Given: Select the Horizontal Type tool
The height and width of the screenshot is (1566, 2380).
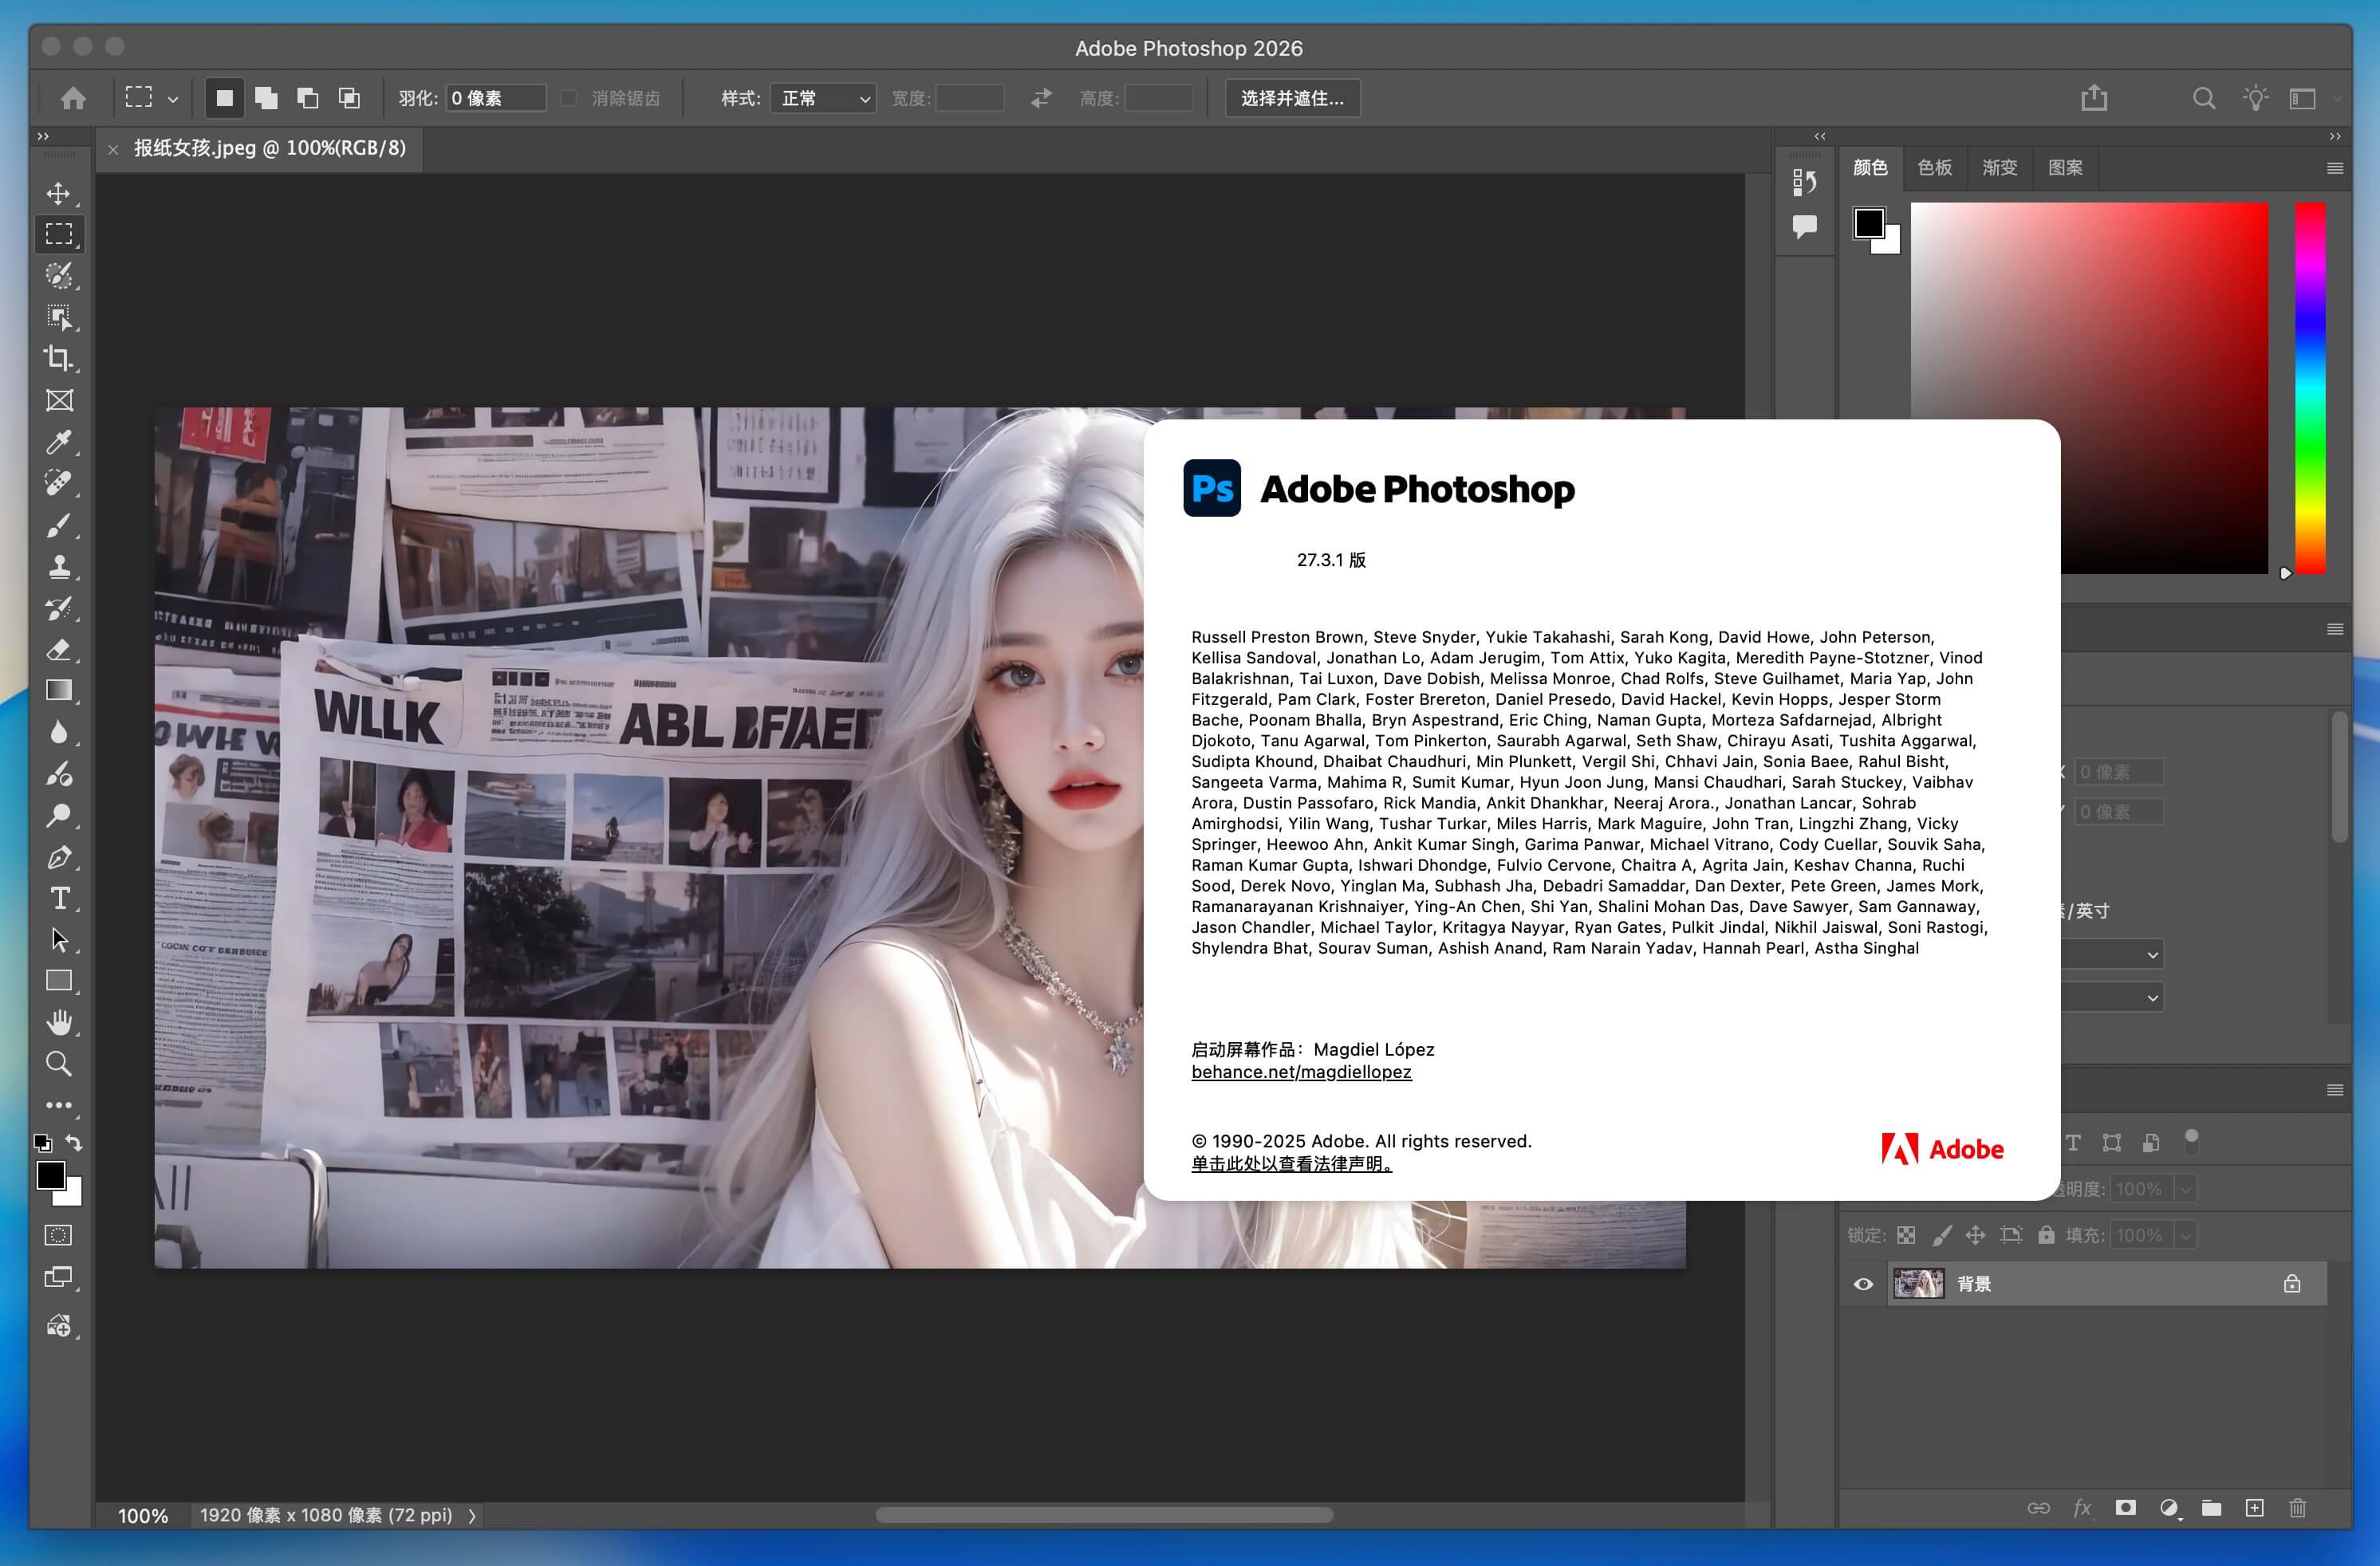Looking at the screenshot, I should [59, 898].
